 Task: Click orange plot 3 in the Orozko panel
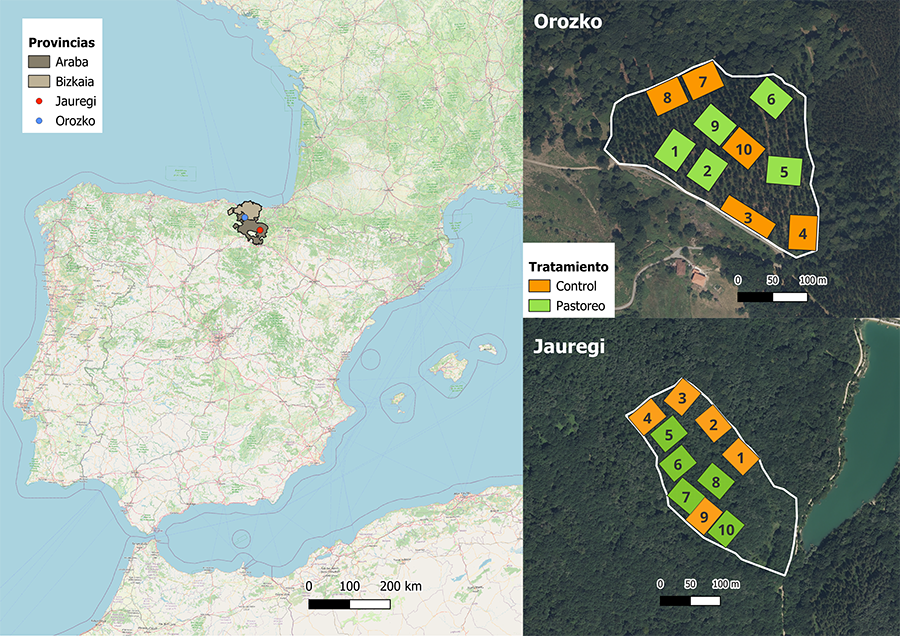pos(748,217)
